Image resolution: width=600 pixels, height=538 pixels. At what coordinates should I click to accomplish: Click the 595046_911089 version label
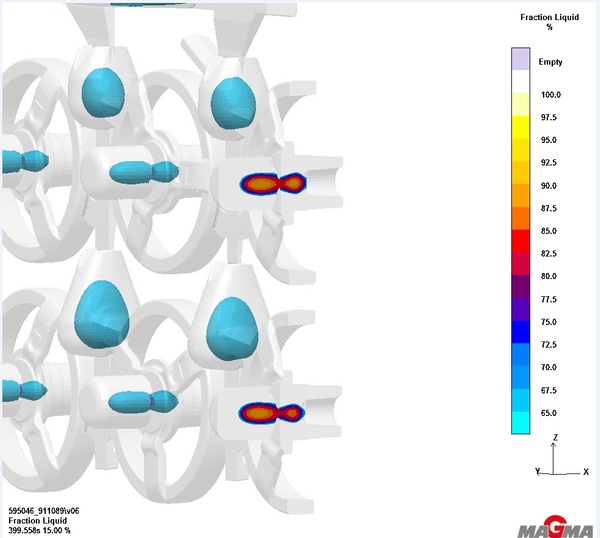point(43,510)
